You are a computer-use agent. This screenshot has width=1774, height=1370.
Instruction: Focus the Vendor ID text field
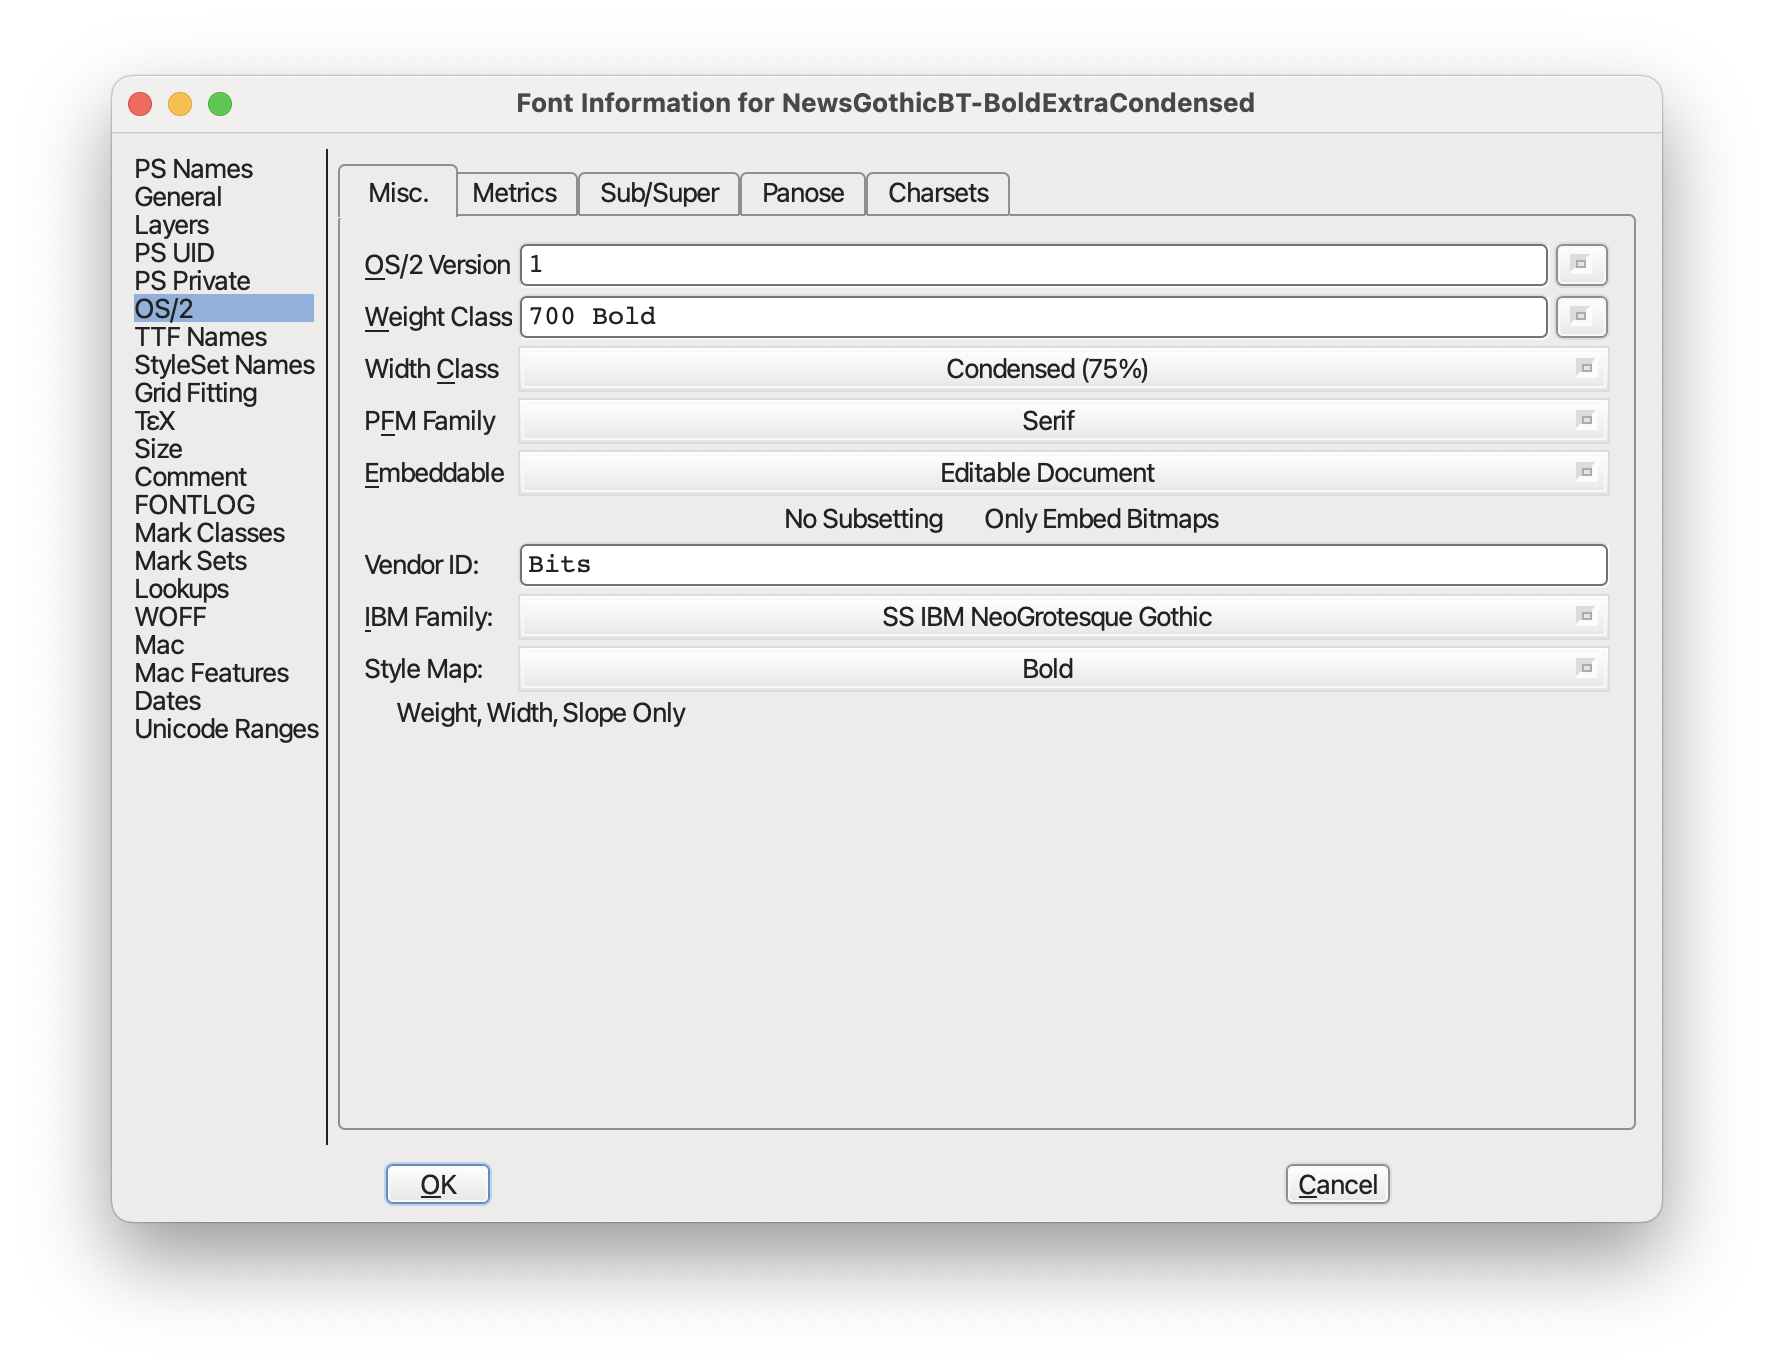[1063, 565]
